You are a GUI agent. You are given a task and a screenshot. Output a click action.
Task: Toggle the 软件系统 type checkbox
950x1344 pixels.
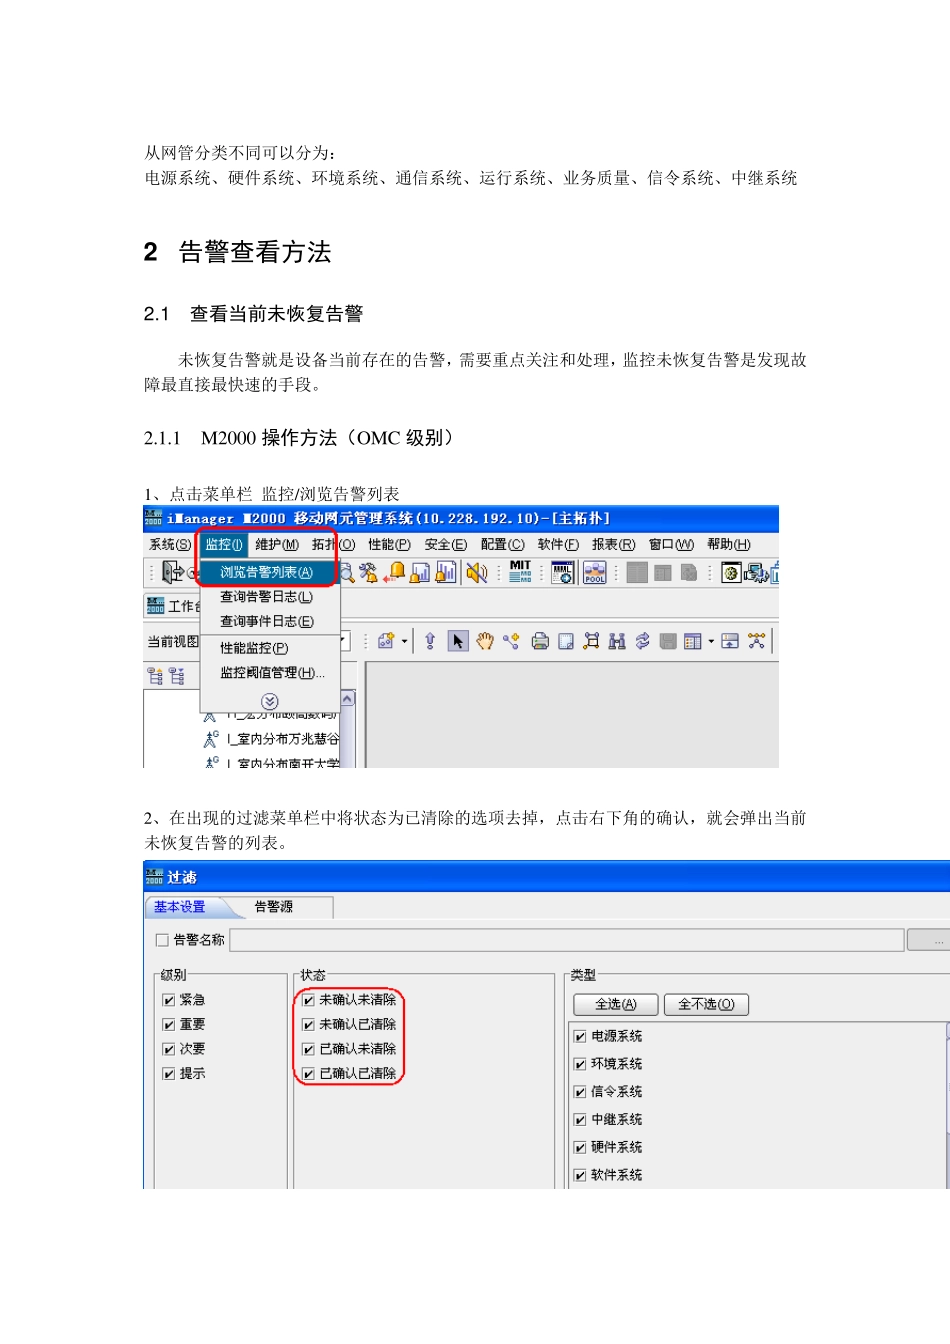point(580,1176)
